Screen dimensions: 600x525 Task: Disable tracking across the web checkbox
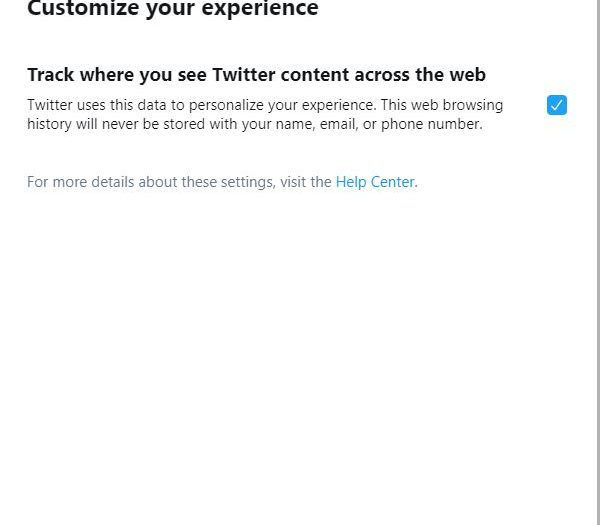coord(557,105)
